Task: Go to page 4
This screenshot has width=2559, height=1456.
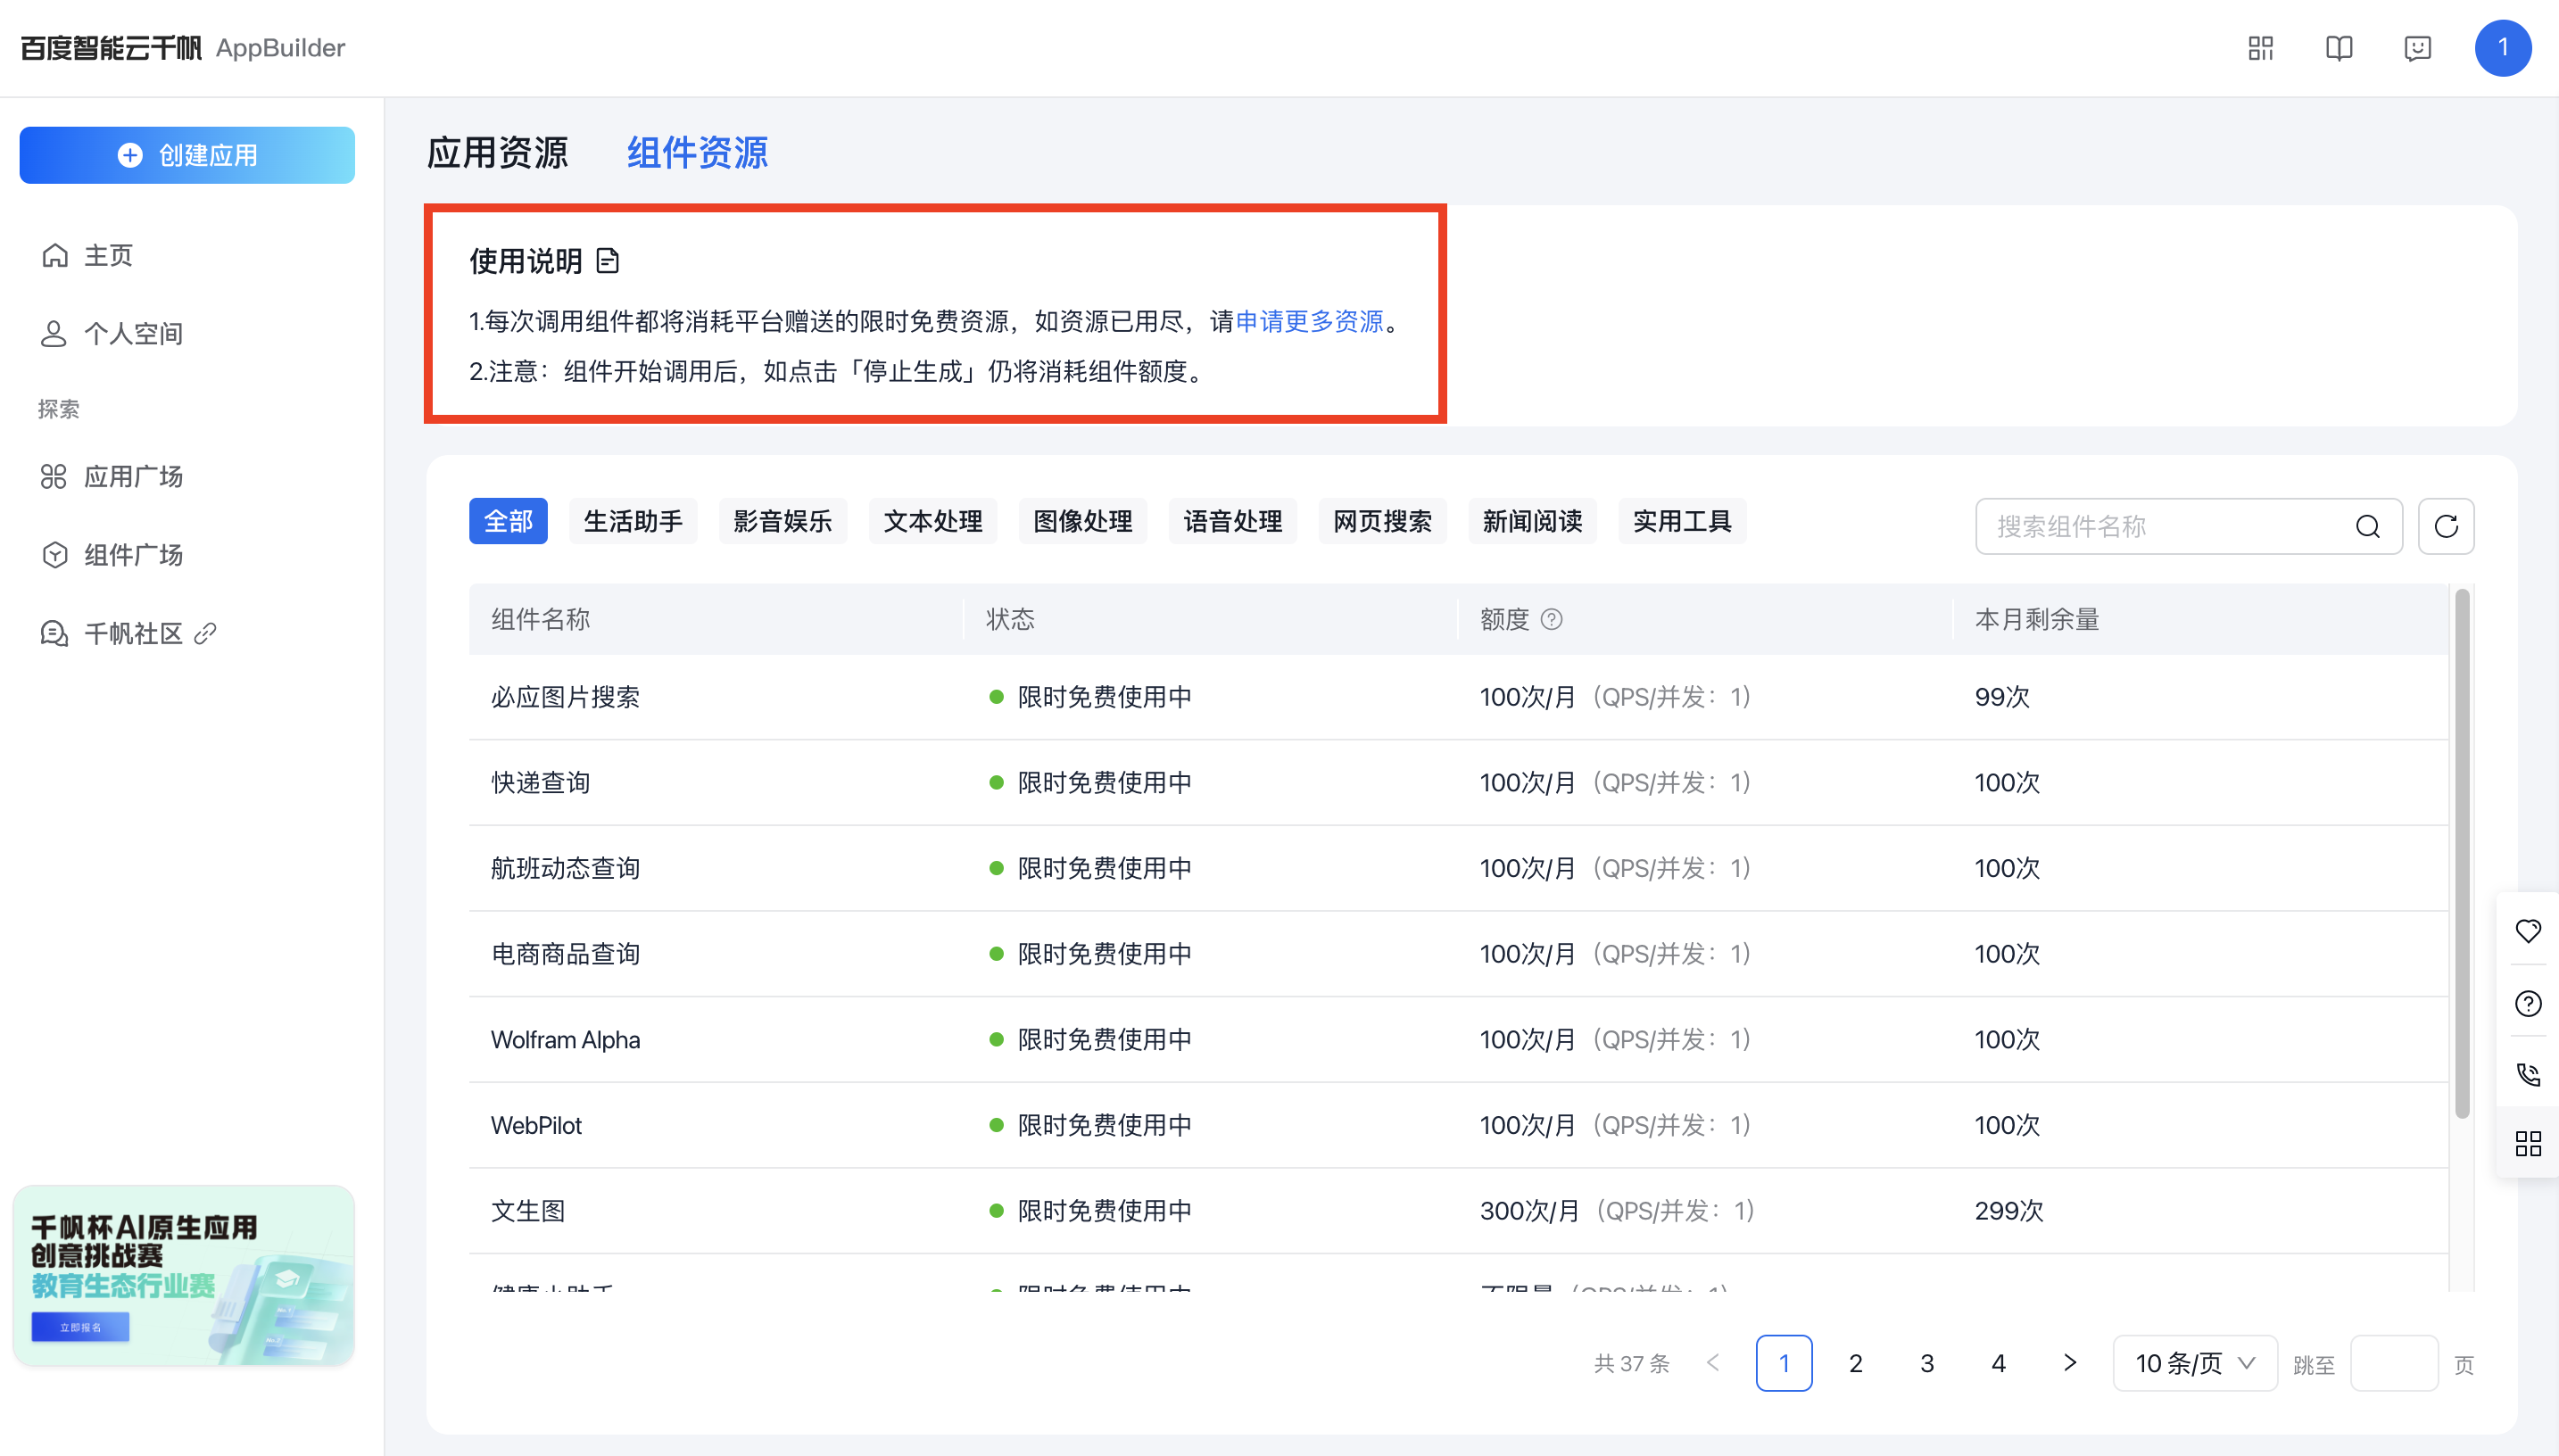Action: [x=1998, y=1363]
